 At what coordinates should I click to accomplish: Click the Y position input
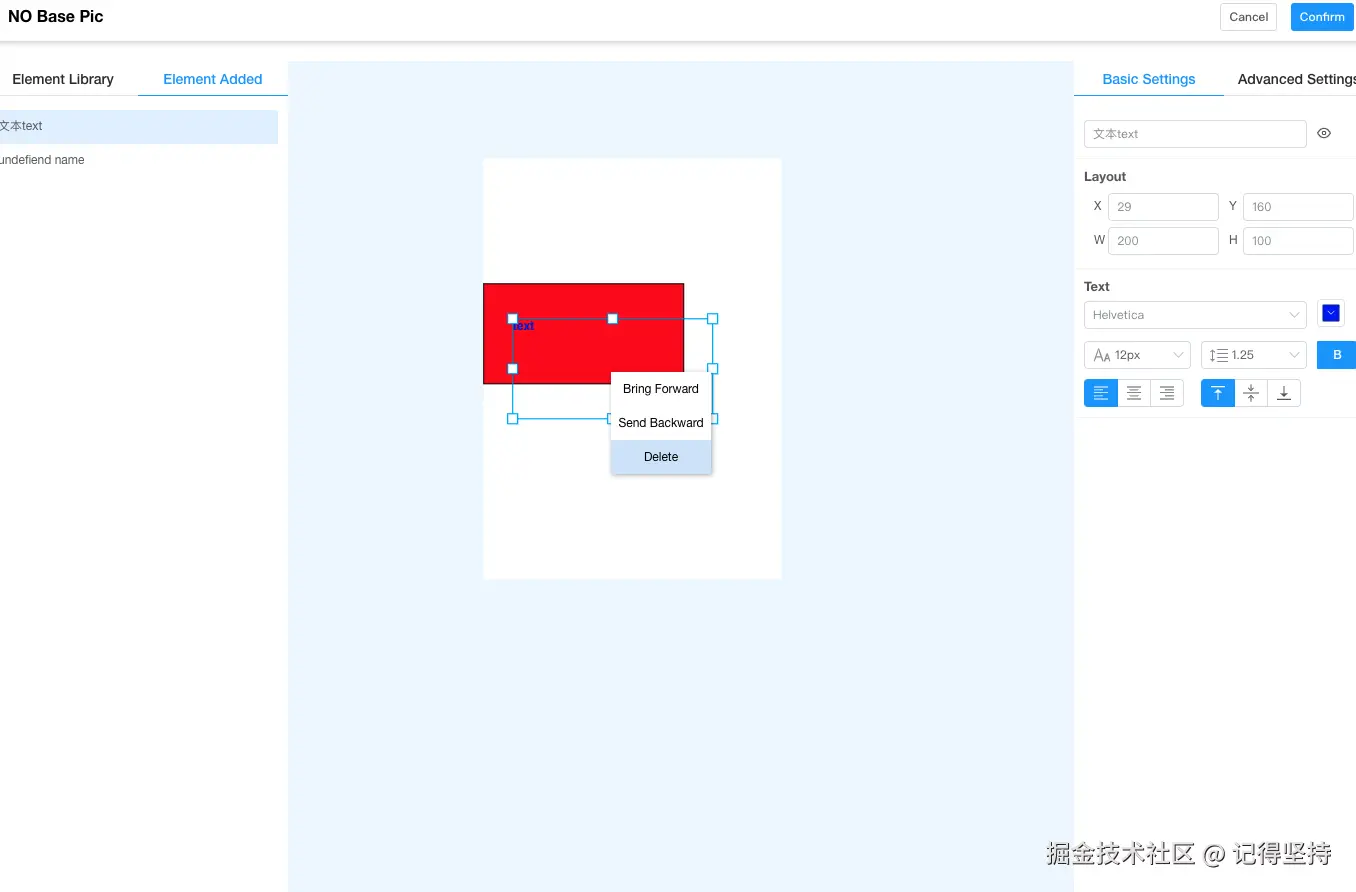pos(1298,207)
